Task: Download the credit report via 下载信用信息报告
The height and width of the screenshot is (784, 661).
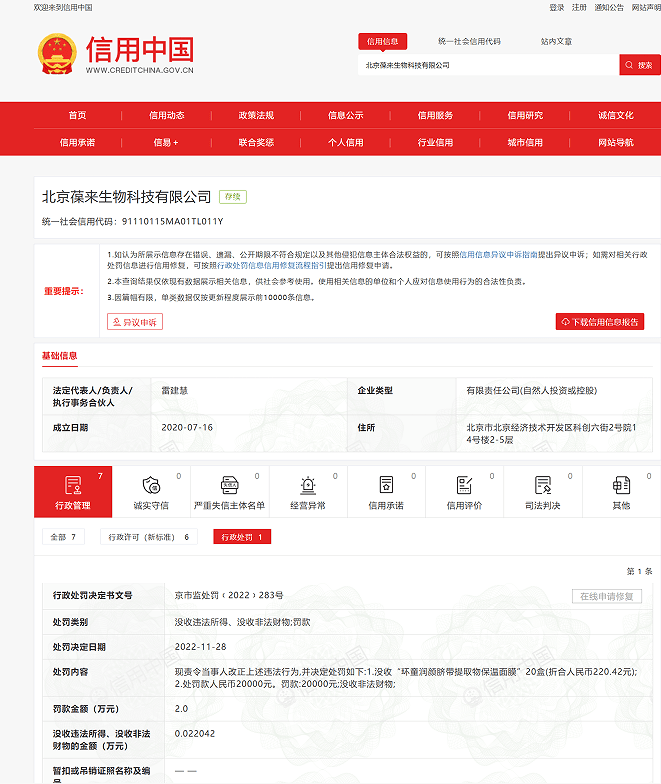Action: (600, 322)
